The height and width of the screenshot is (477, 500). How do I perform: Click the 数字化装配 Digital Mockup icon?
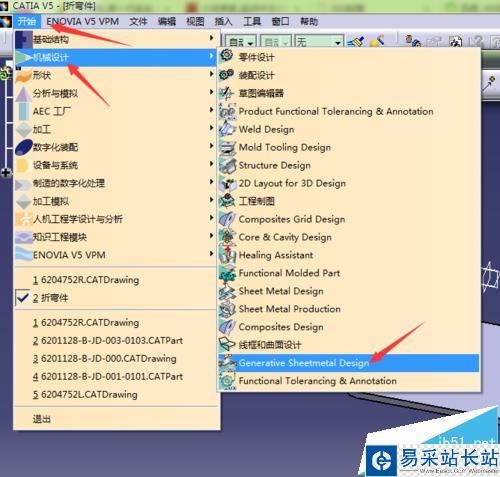(x=23, y=147)
